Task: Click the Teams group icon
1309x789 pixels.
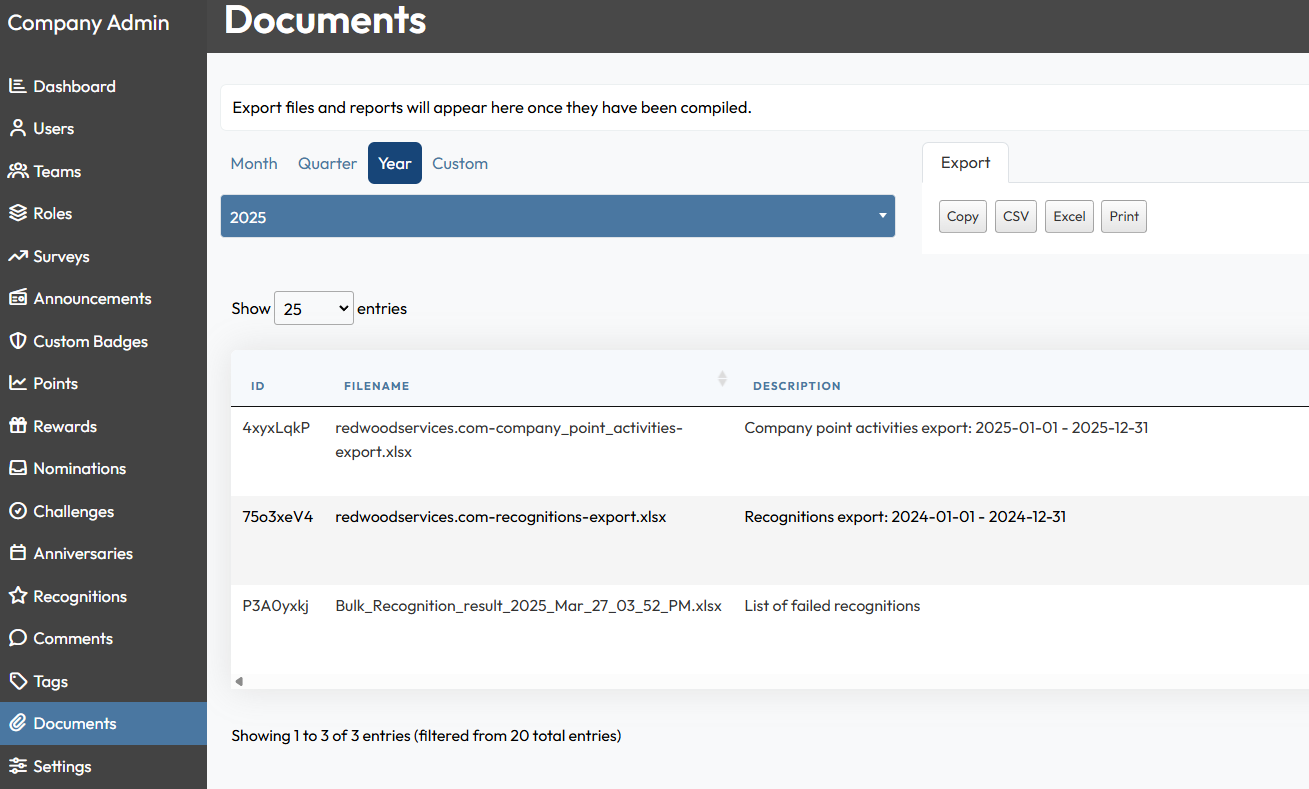Action: 17,171
